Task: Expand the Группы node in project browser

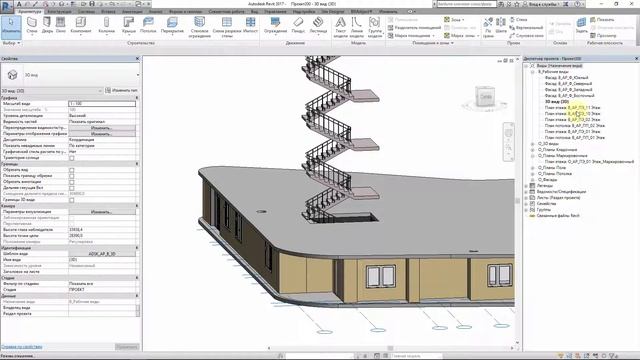Action: click(x=527, y=209)
